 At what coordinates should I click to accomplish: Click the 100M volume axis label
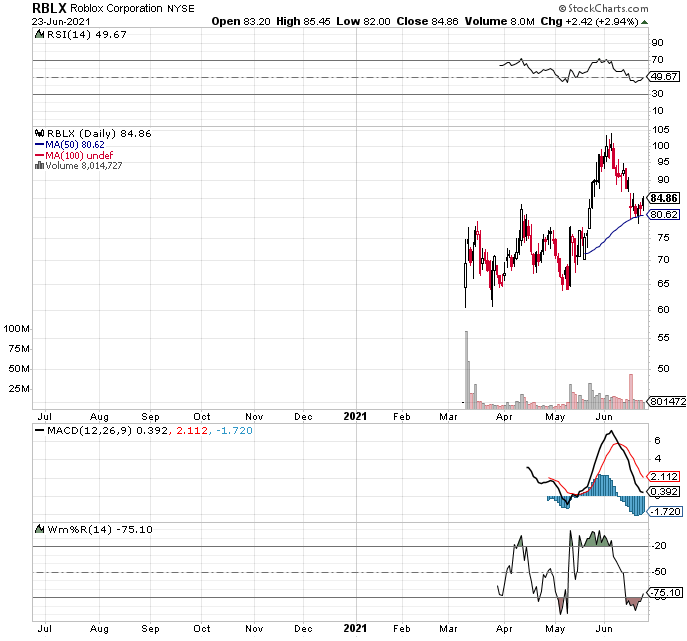tap(17, 329)
